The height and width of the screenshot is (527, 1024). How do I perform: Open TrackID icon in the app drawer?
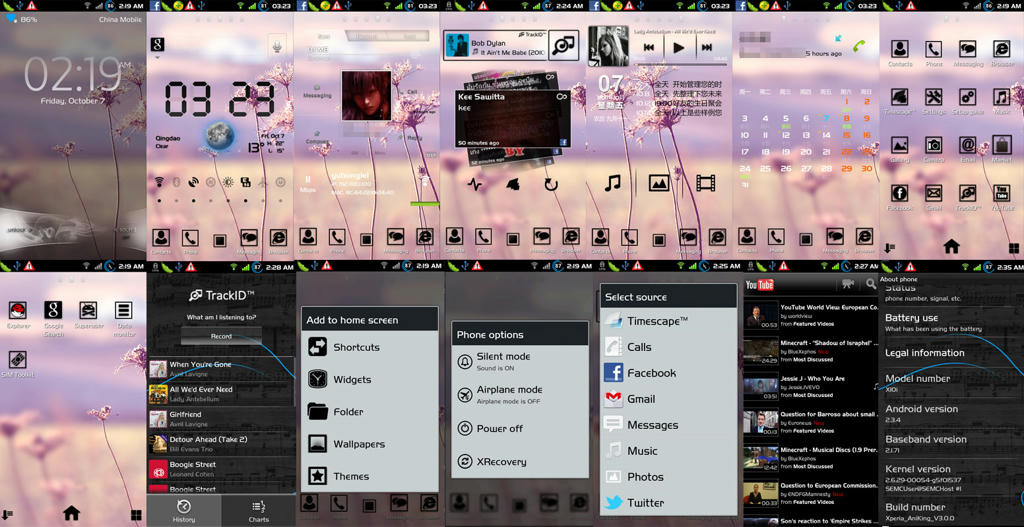967,193
